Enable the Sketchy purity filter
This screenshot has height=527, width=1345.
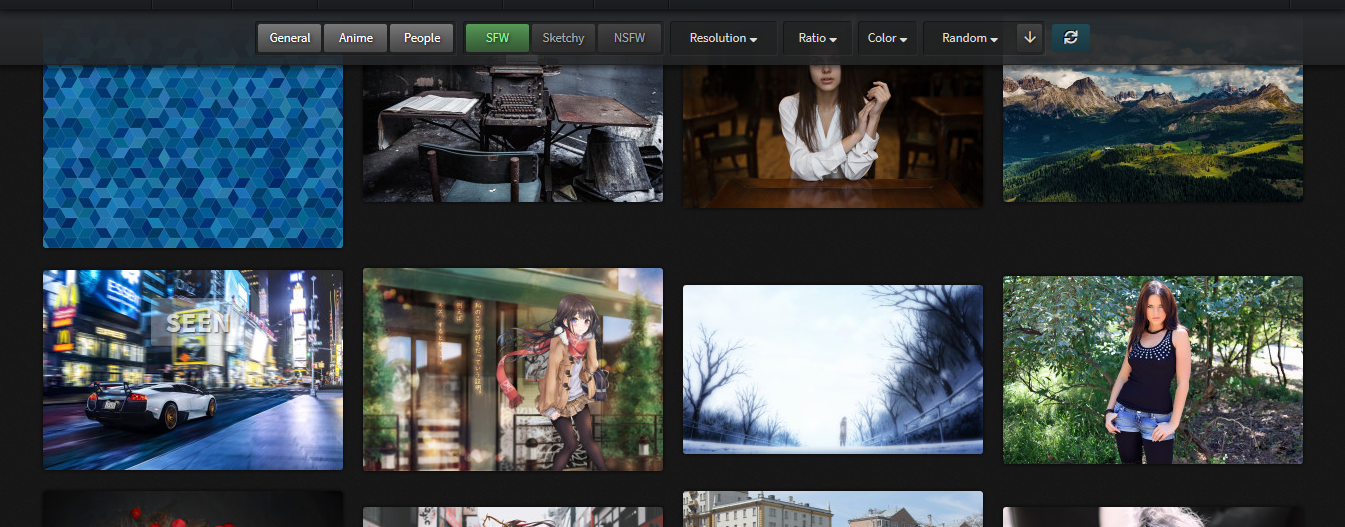click(x=563, y=38)
